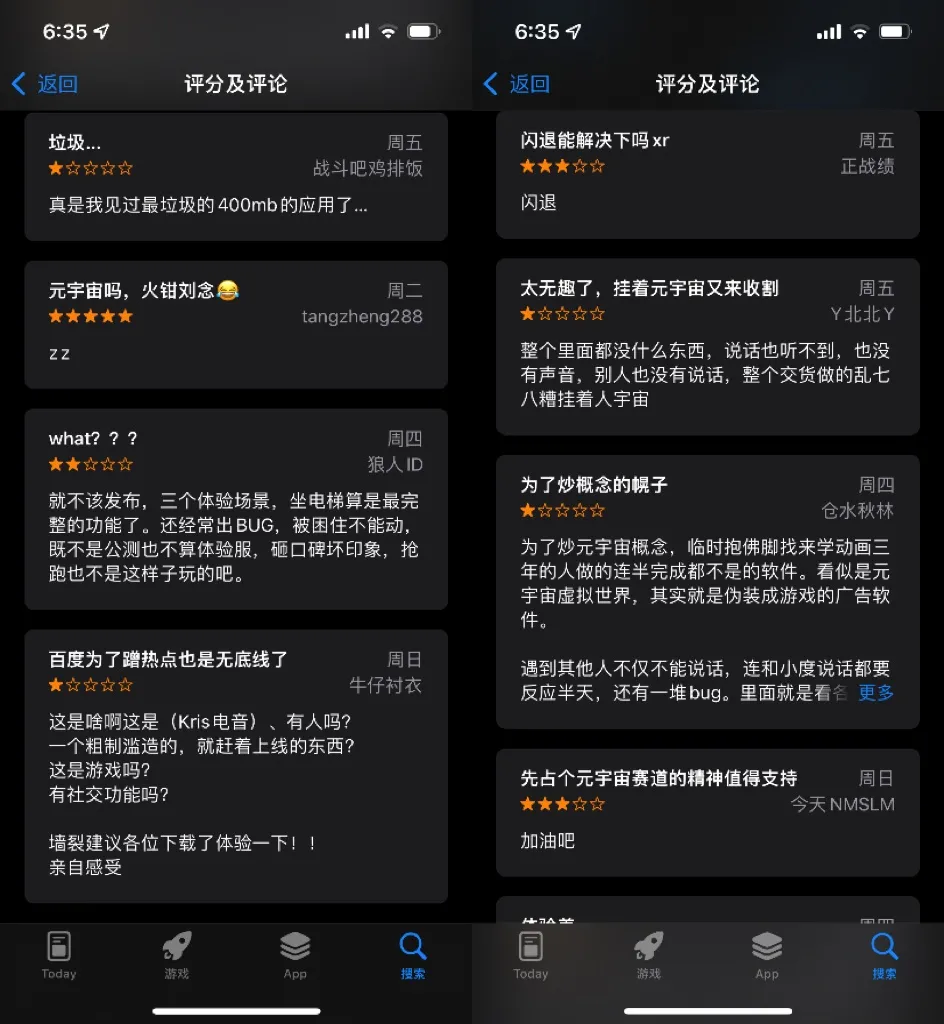
Task: Select the 搜索 magnifier tab in left phone
Action: [413, 955]
